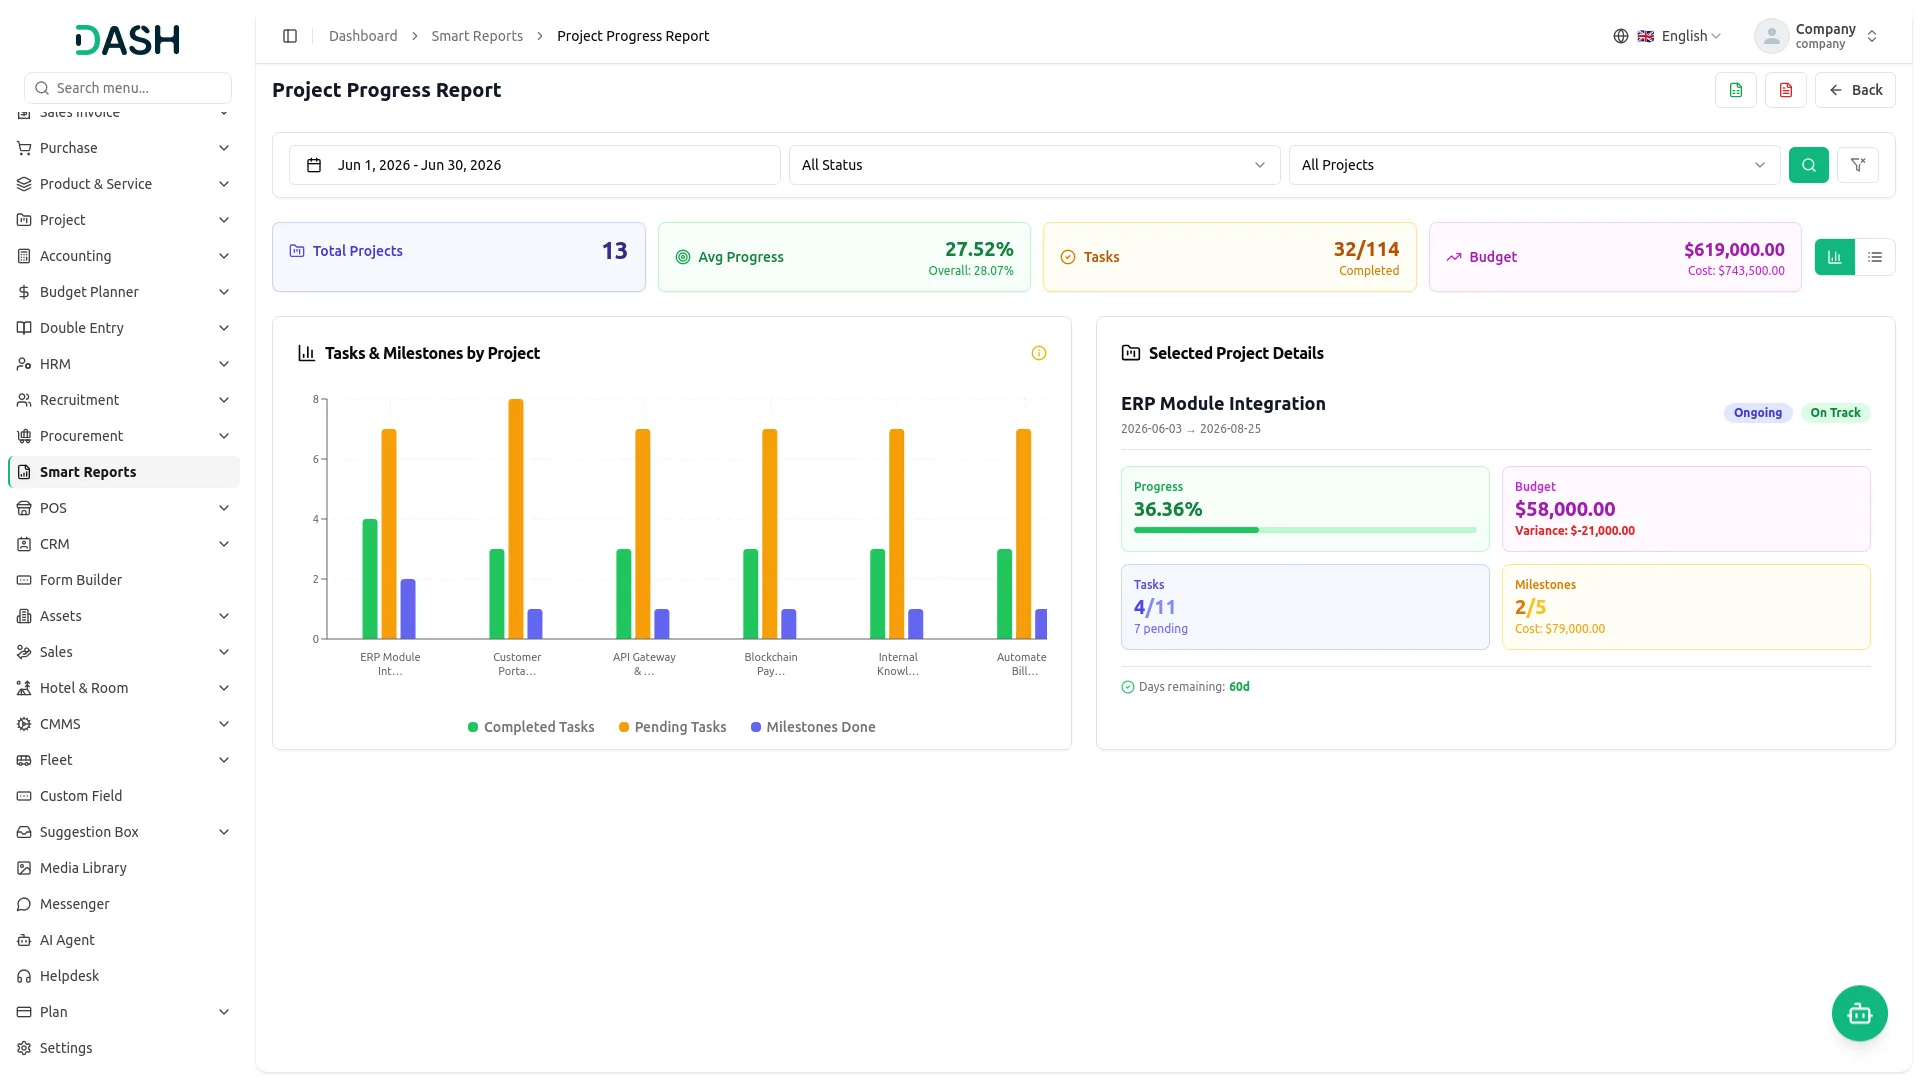Open Custom Field menu item
Viewport: 1920px width, 1080px height.
(124, 796)
